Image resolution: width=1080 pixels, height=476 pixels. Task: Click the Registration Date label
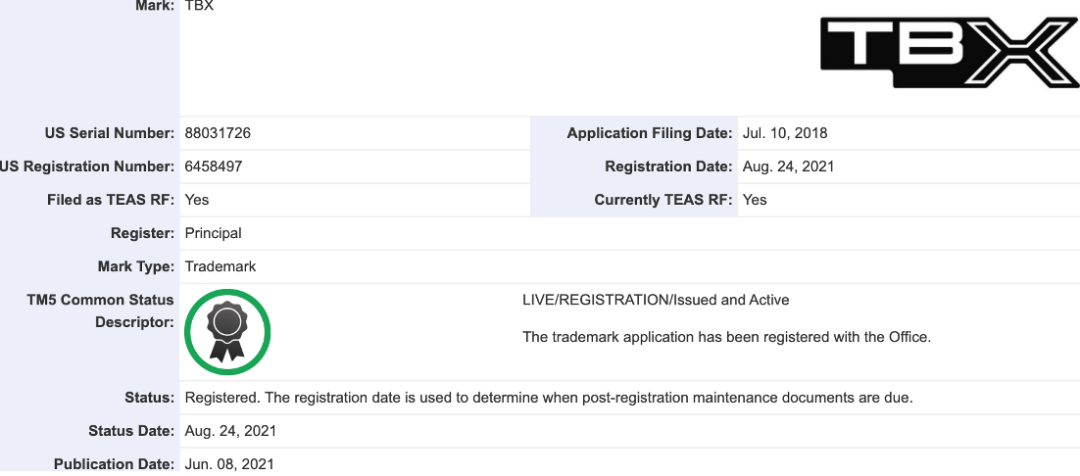click(669, 167)
